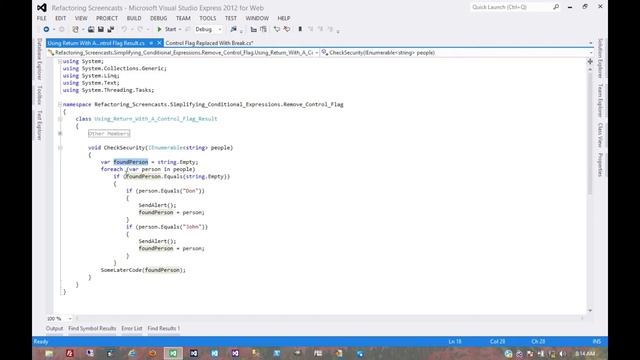Screen dimensions: 640x360
Task: Click the SomeLaterCode(foundPerson) call text
Action: (x=143, y=270)
